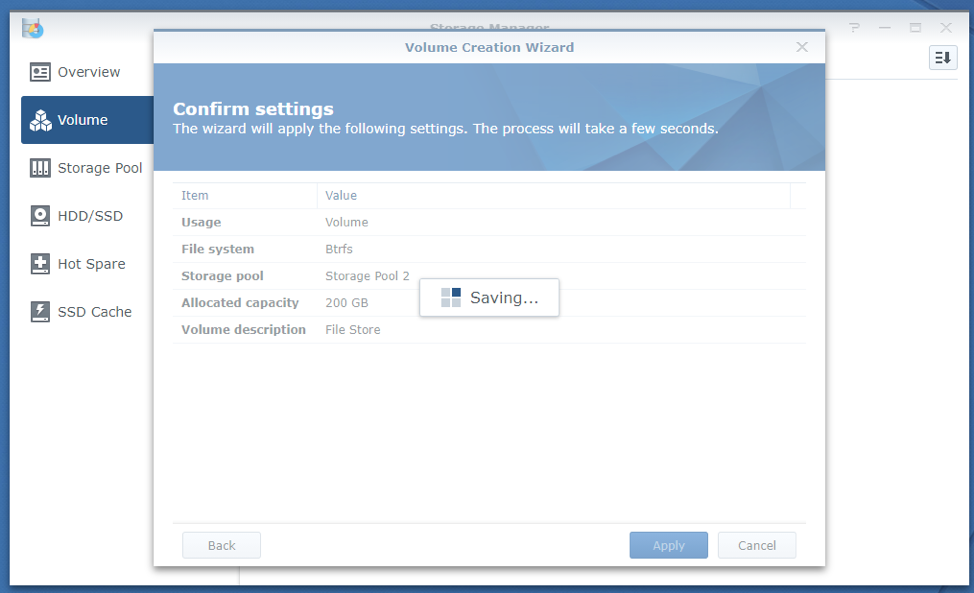Close the Volume Creation Wizard dialog
The image size is (974, 593).
(802, 47)
